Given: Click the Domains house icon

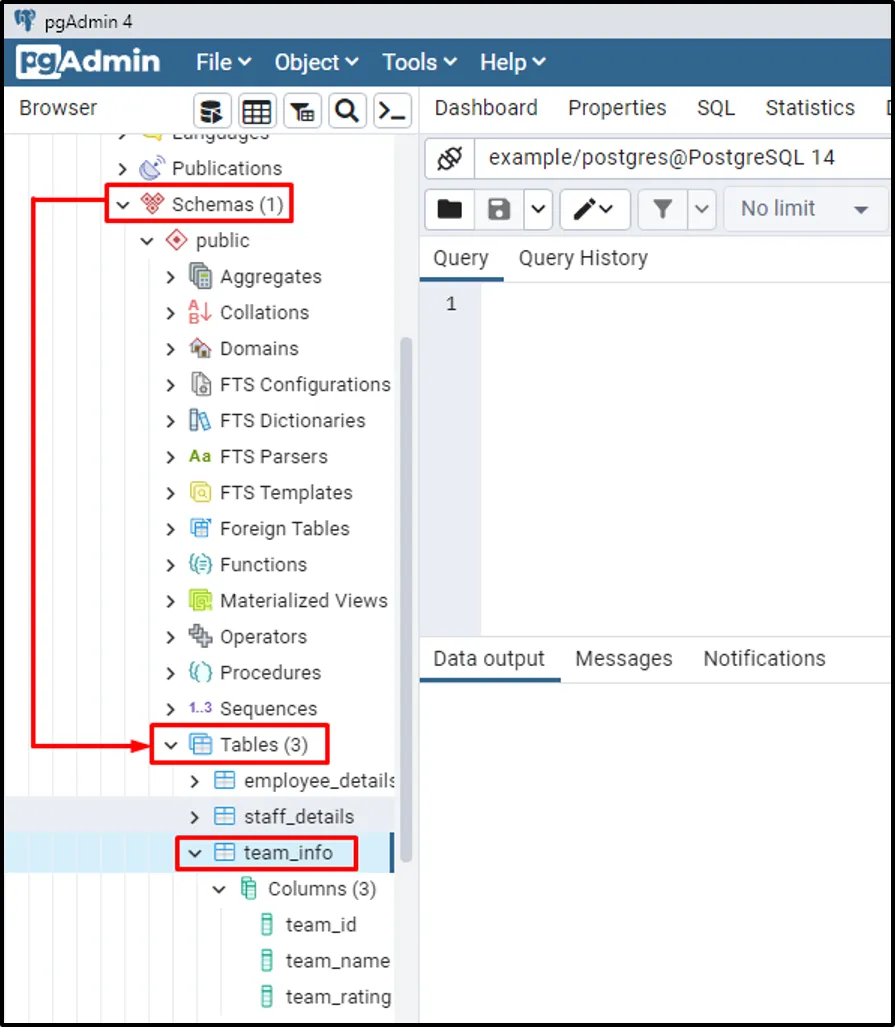Looking at the screenshot, I should tap(200, 348).
